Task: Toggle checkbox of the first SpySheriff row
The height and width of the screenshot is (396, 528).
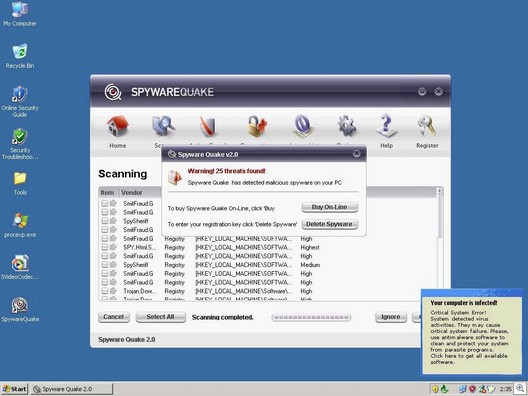Action: click(x=105, y=221)
